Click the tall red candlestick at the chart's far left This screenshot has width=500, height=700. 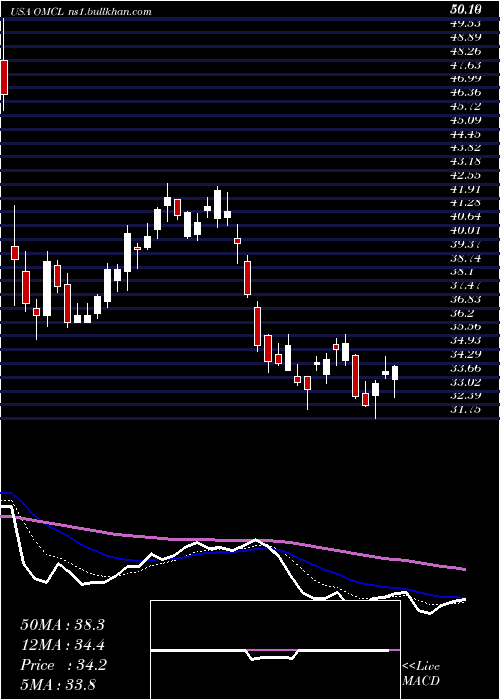click(x=4, y=77)
